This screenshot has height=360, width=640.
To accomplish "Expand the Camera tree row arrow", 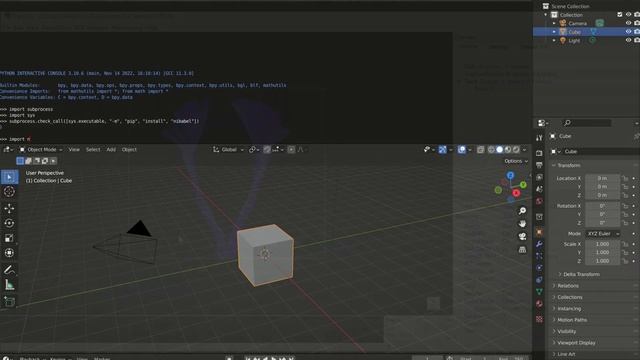I will click(x=554, y=23).
